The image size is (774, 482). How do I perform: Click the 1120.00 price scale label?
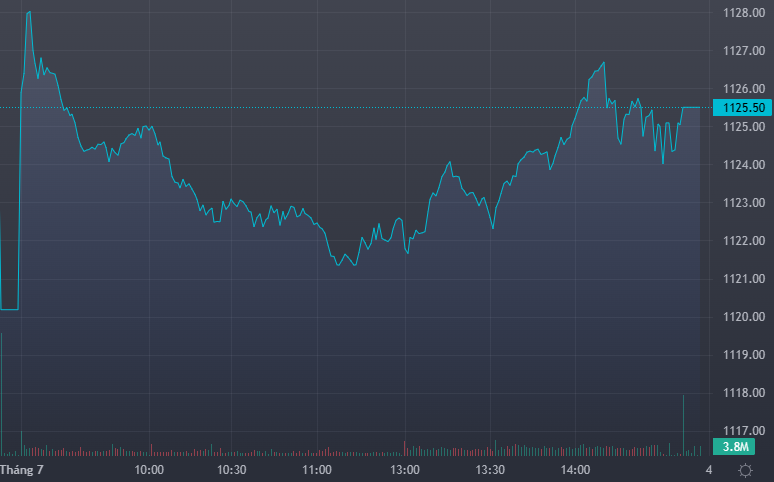pyautogui.click(x=742, y=317)
